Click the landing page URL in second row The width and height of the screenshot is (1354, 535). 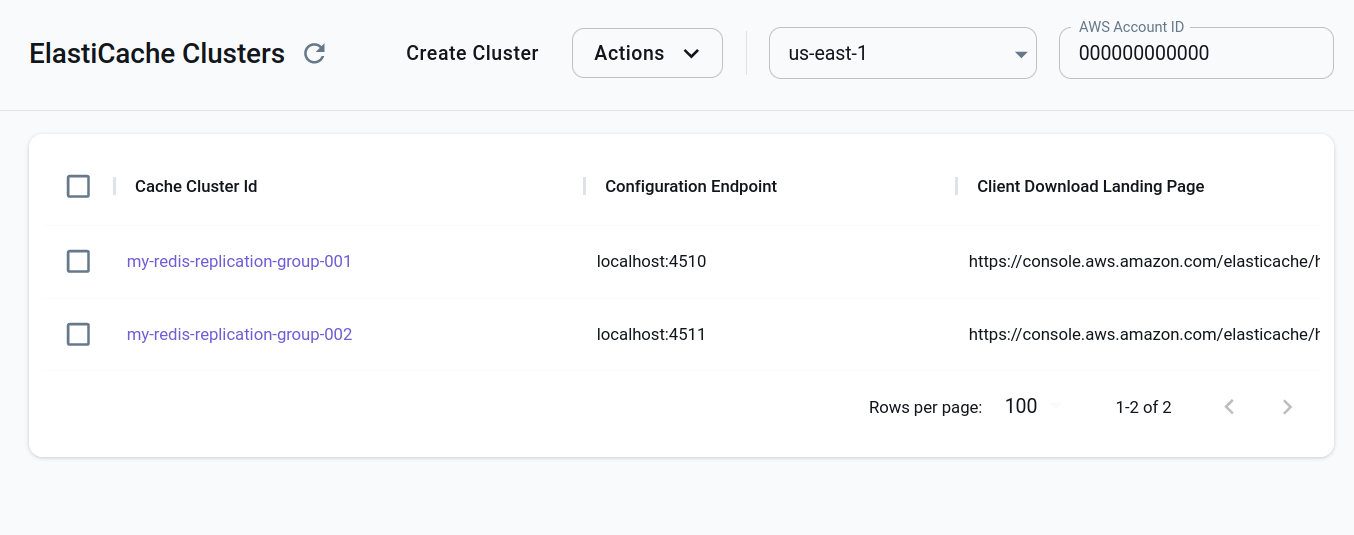click(x=1143, y=334)
